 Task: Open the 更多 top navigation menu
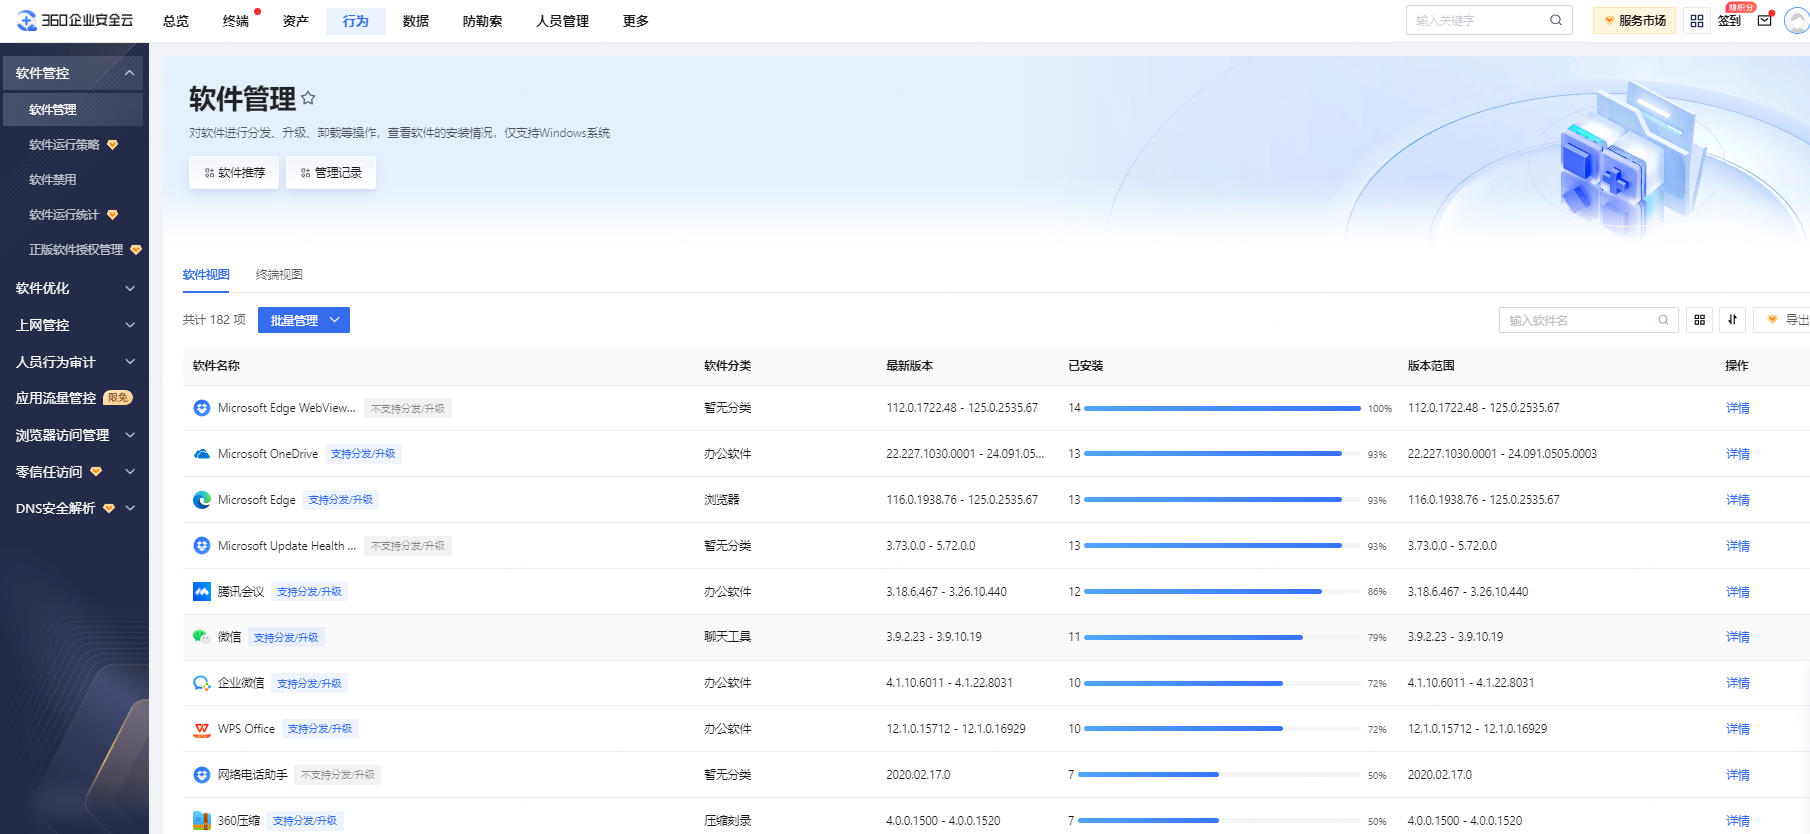click(636, 21)
